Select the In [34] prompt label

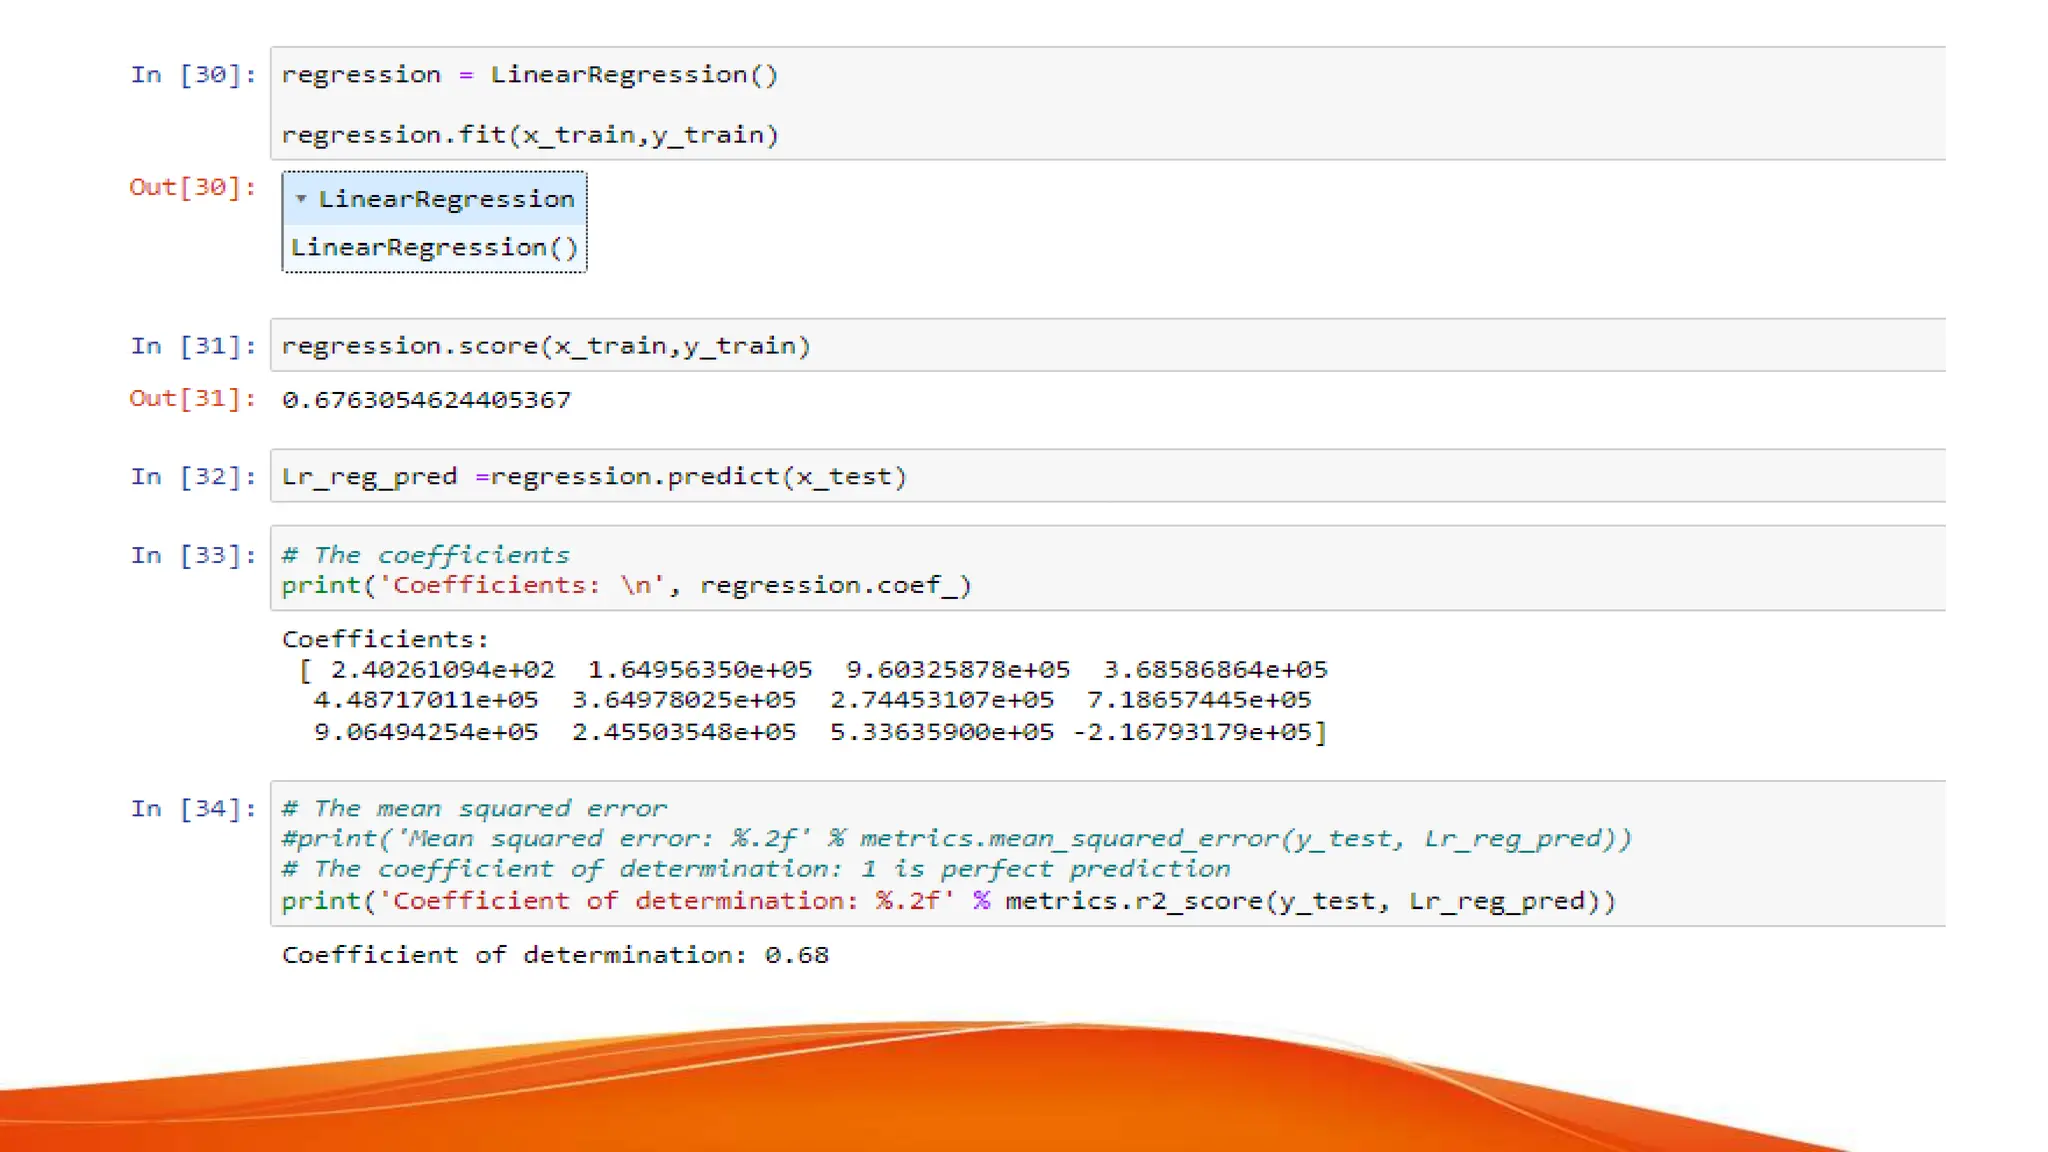[x=193, y=809]
